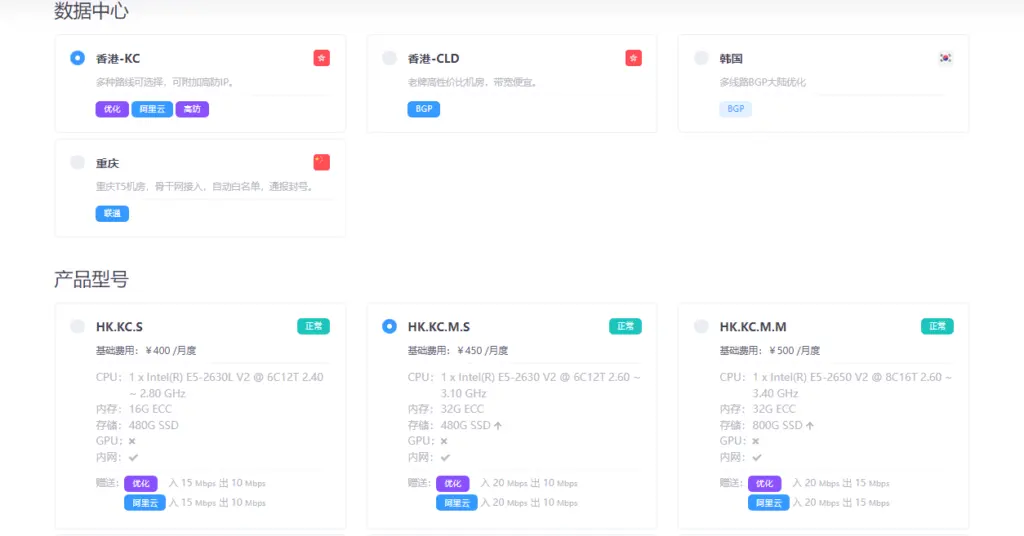Image resolution: width=1024 pixels, height=536 pixels.
Task: Click the 阿里云 tag under 香港-KC
Action: click(x=152, y=109)
